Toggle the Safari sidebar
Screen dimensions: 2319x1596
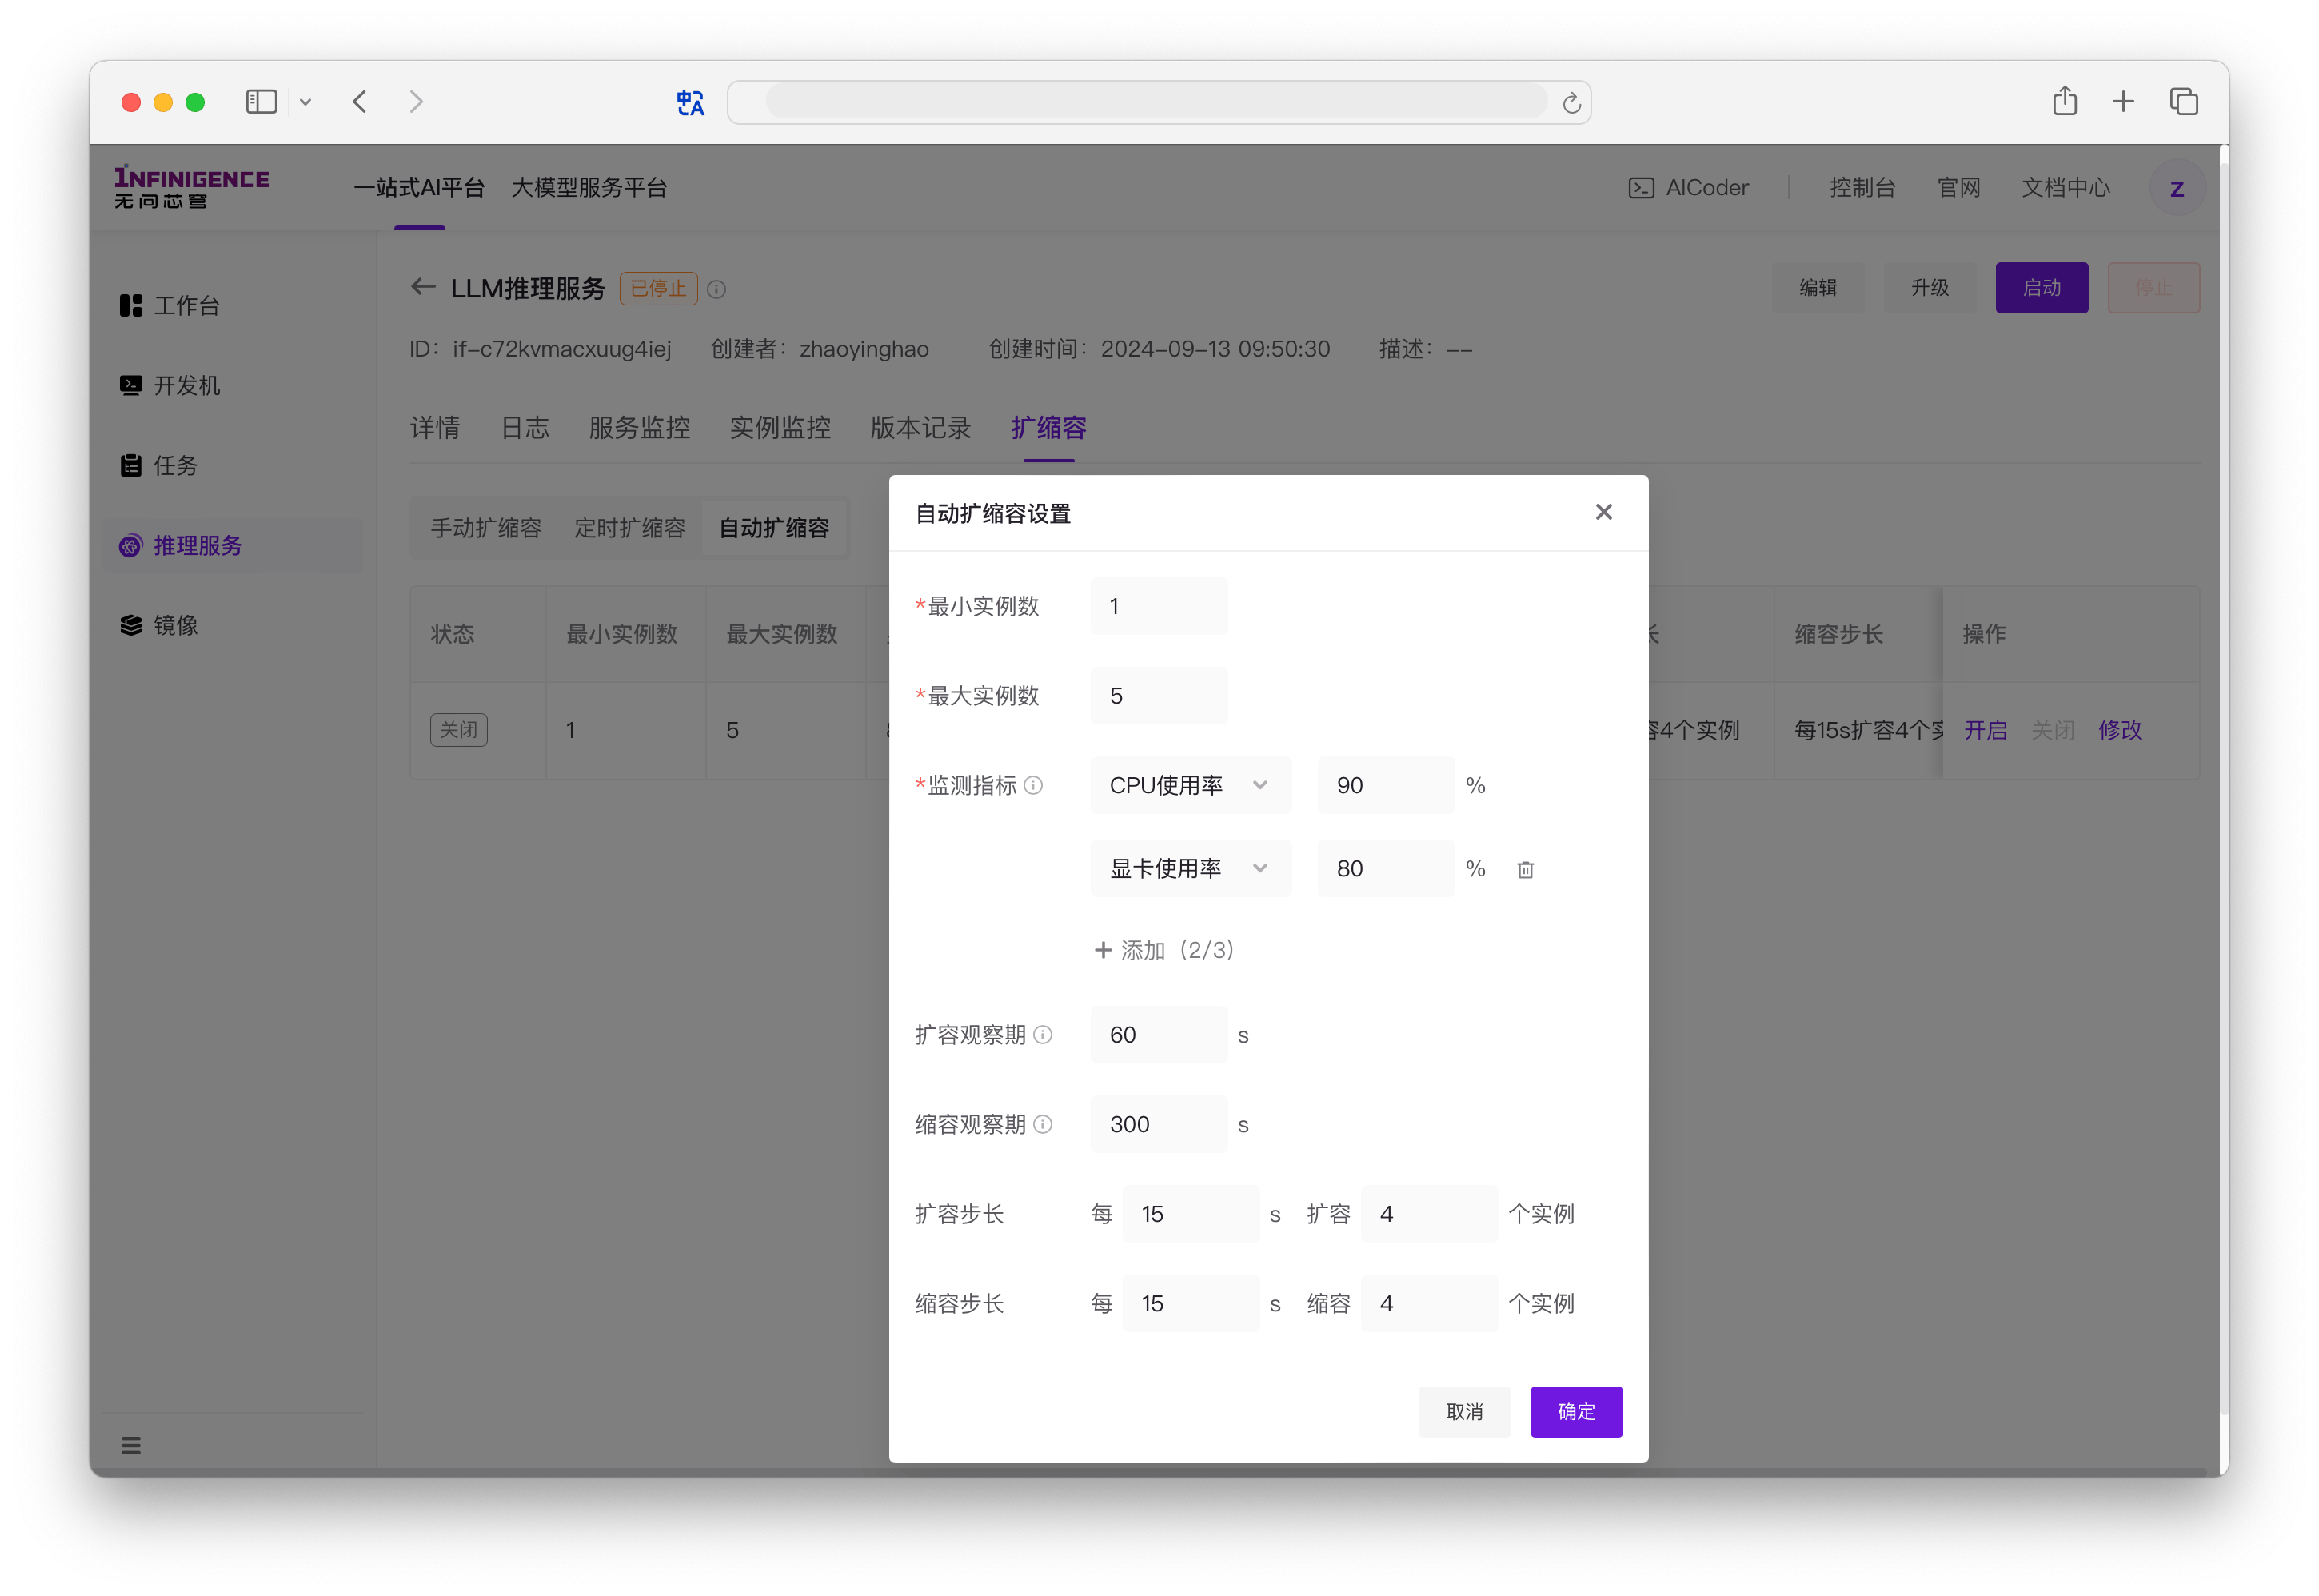click(261, 101)
